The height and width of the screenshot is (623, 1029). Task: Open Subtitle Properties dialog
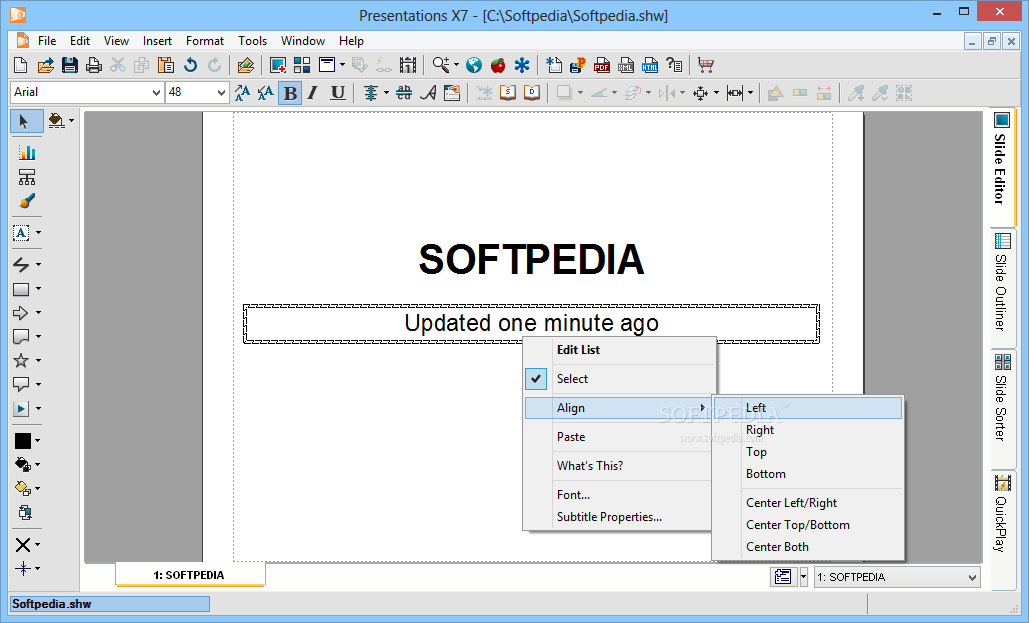(609, 517)
